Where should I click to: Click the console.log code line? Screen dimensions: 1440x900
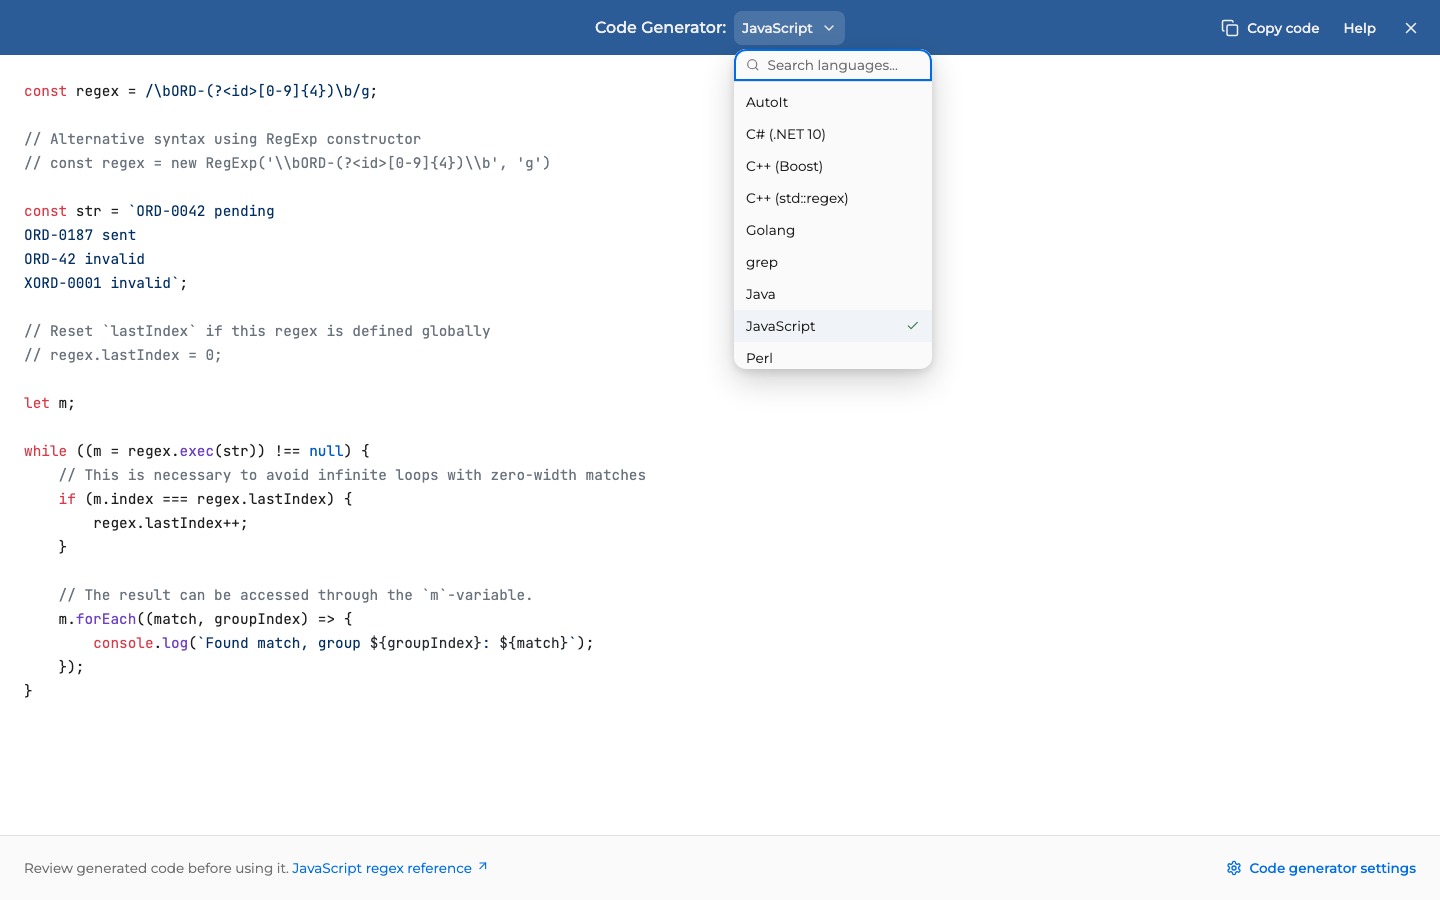[343, 643]
